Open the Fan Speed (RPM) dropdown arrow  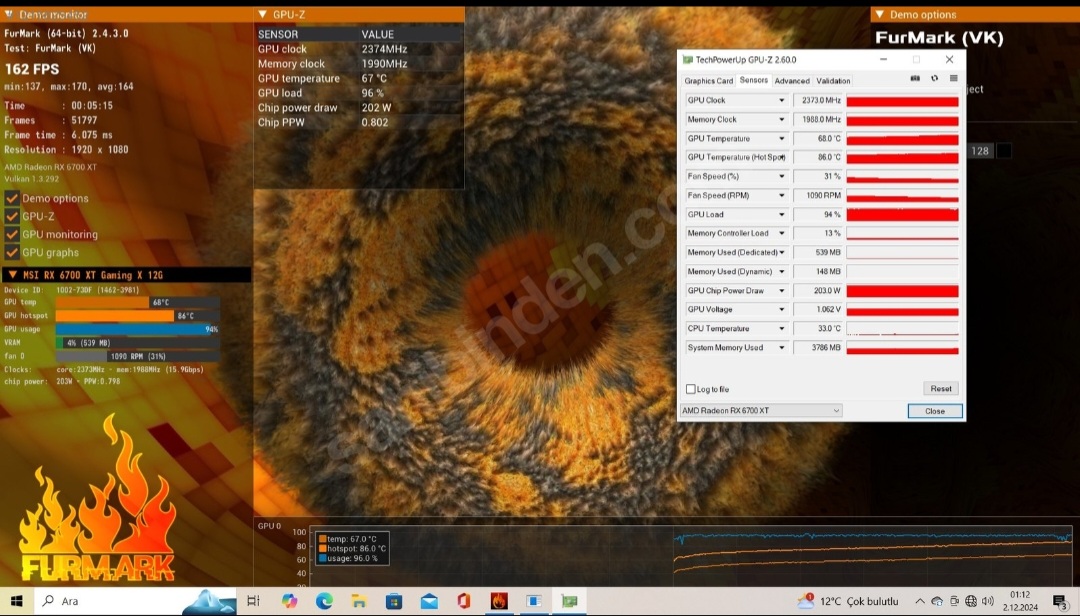(x=782, y=196)
